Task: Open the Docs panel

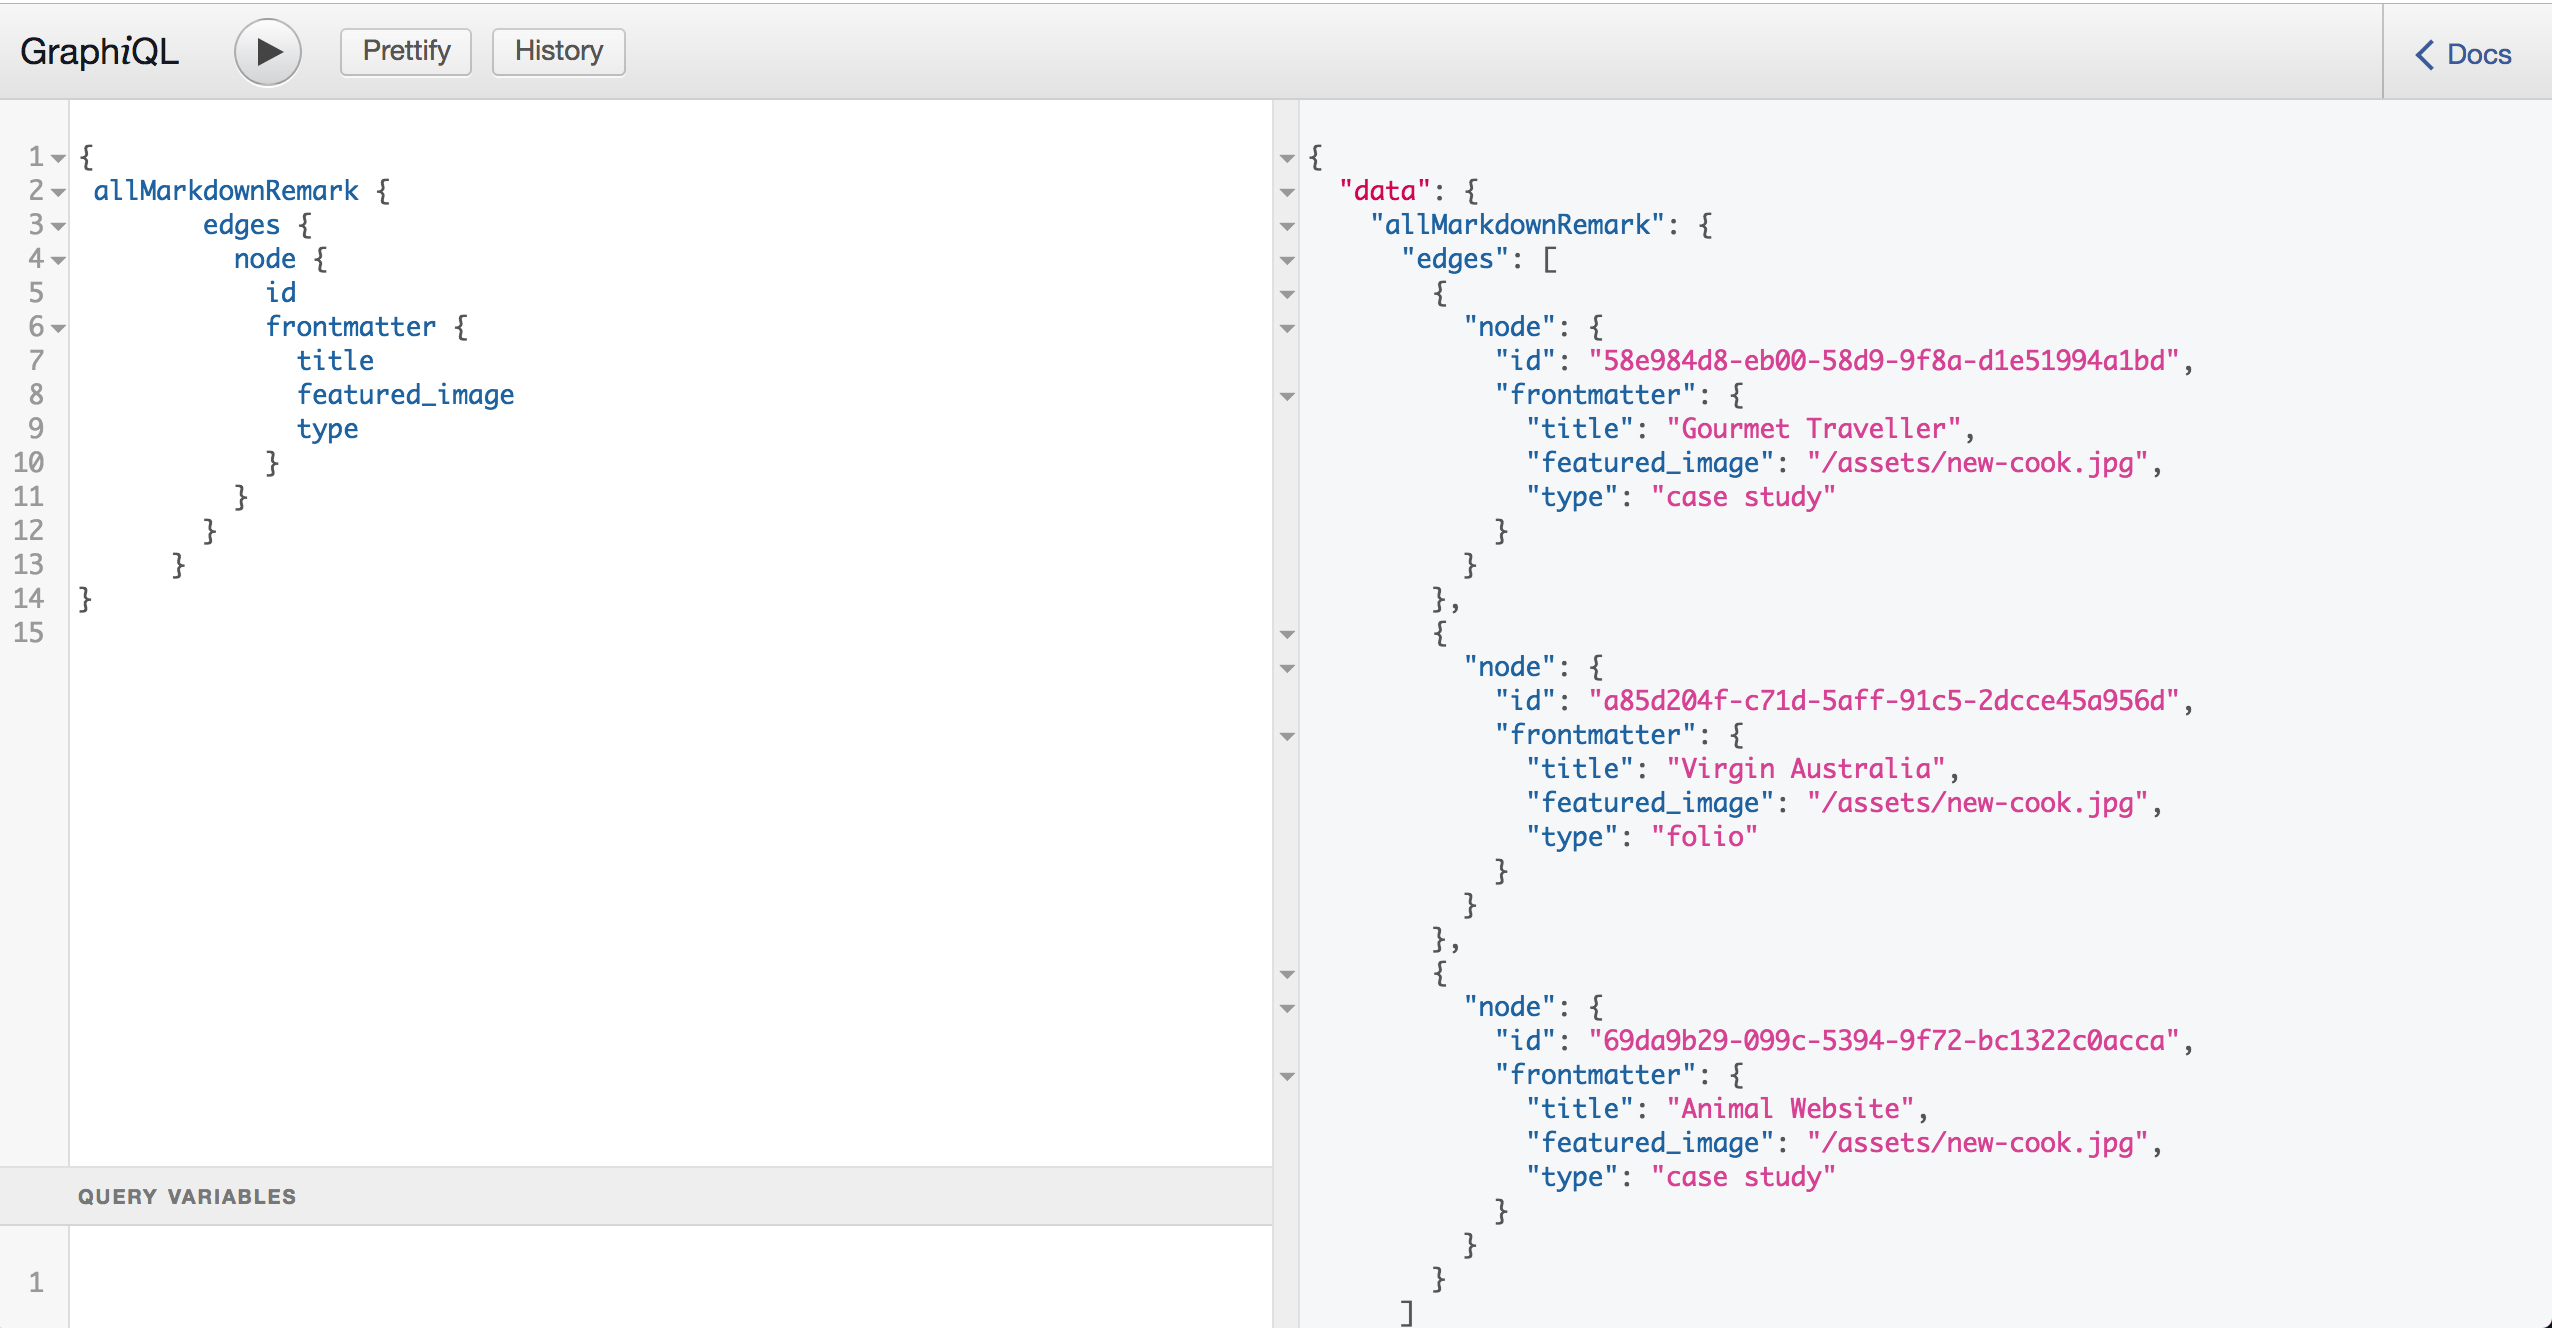Action: click(x=2475, y=54)
